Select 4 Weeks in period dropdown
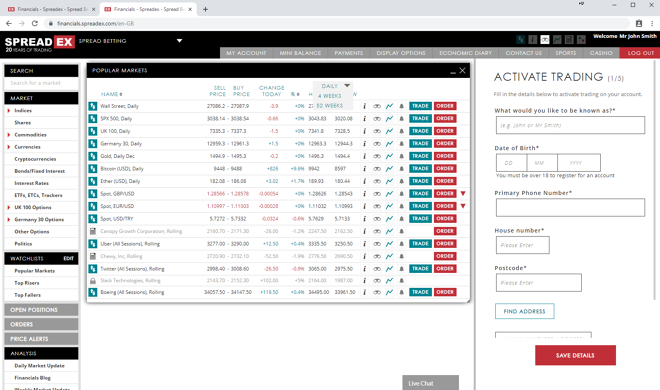This screenshot has width=660, height=390. pyautogui.click(x=330, y=96)
